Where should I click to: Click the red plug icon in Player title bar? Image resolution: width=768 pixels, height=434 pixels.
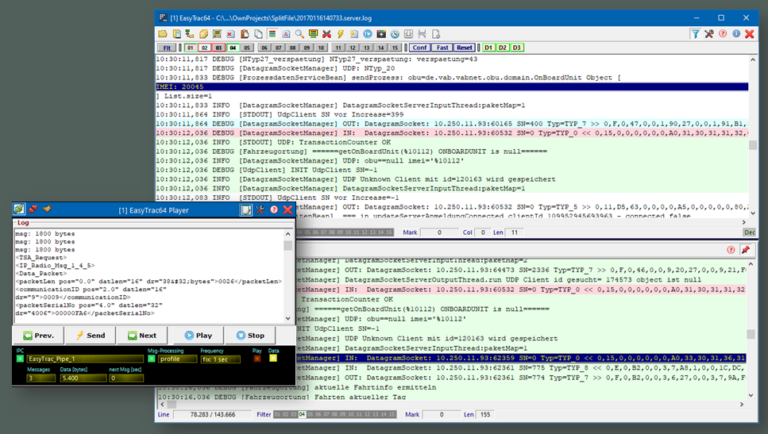coord(32,209)
